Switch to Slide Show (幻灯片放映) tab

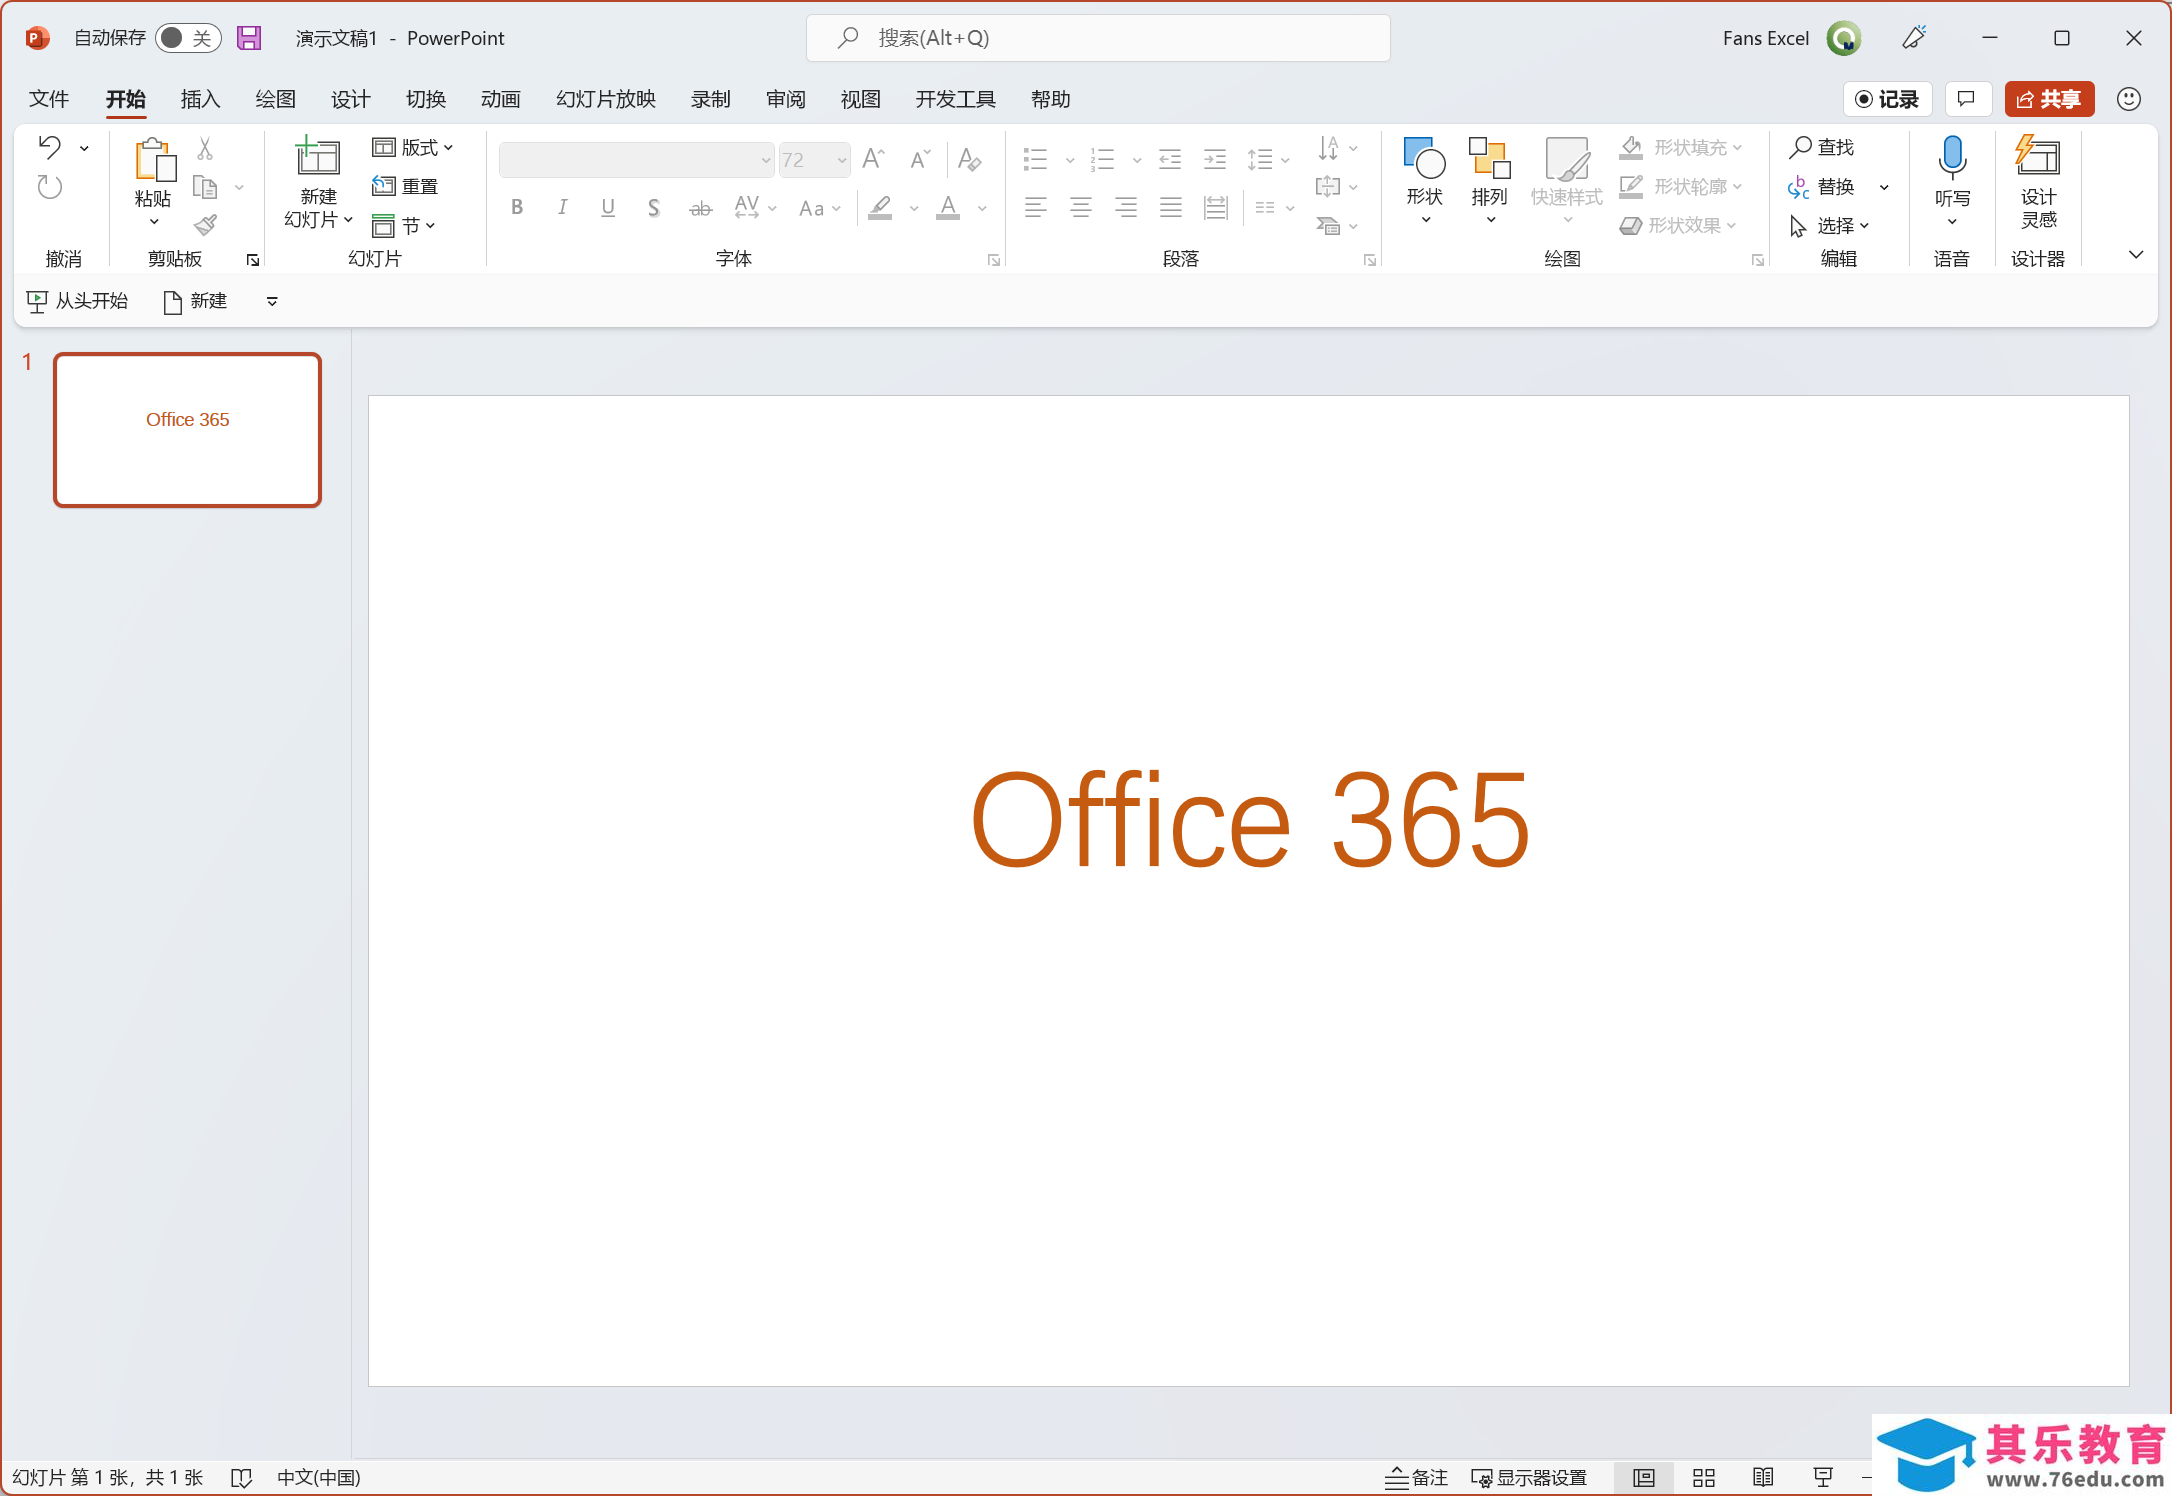coord(606,99)
